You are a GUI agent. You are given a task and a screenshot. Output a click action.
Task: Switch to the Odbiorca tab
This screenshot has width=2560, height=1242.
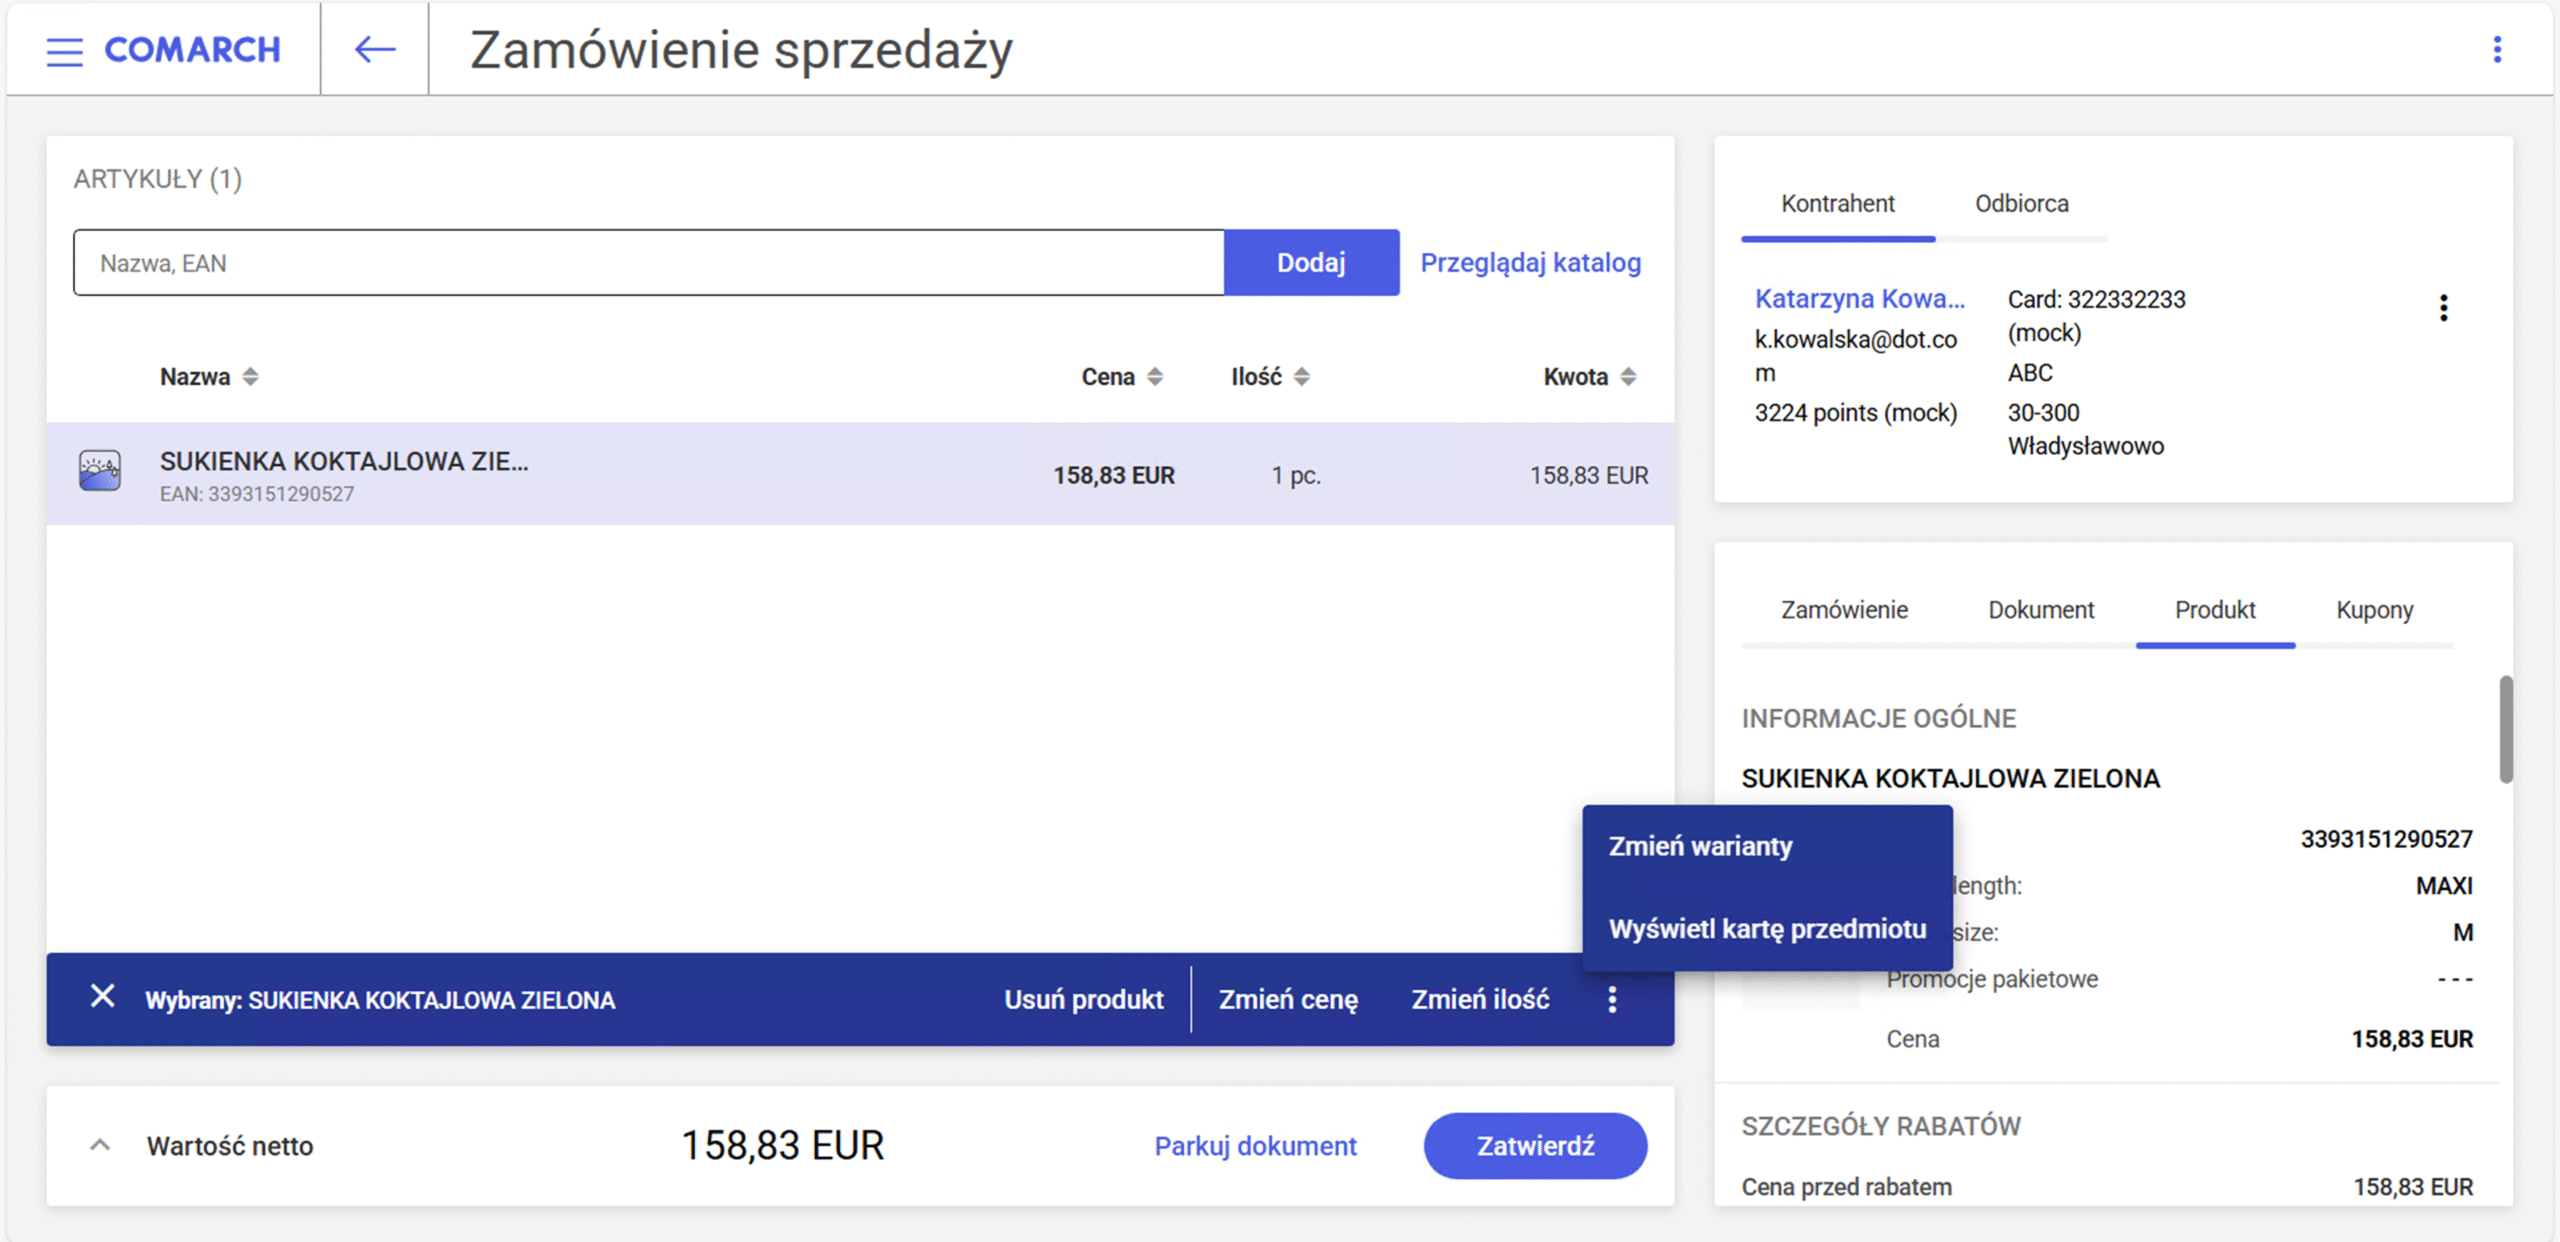pos(2021,204)
